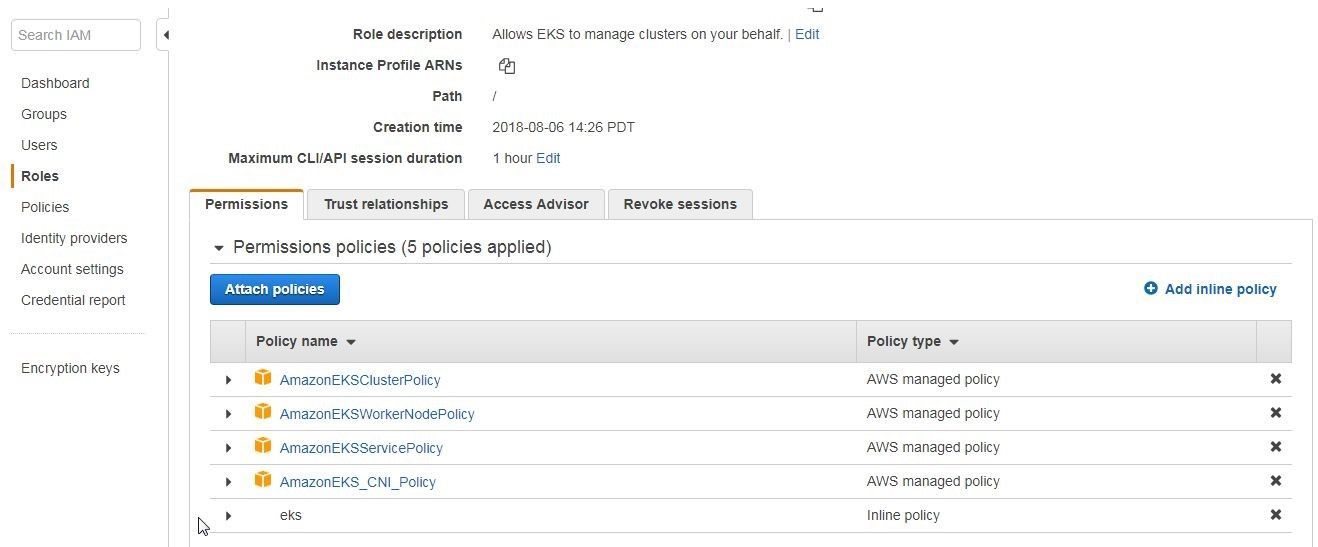Click the AmazonEKSClusterPolicy orange box icon
This screenshot has width=1318, height=547.
(x=263, y=378)
